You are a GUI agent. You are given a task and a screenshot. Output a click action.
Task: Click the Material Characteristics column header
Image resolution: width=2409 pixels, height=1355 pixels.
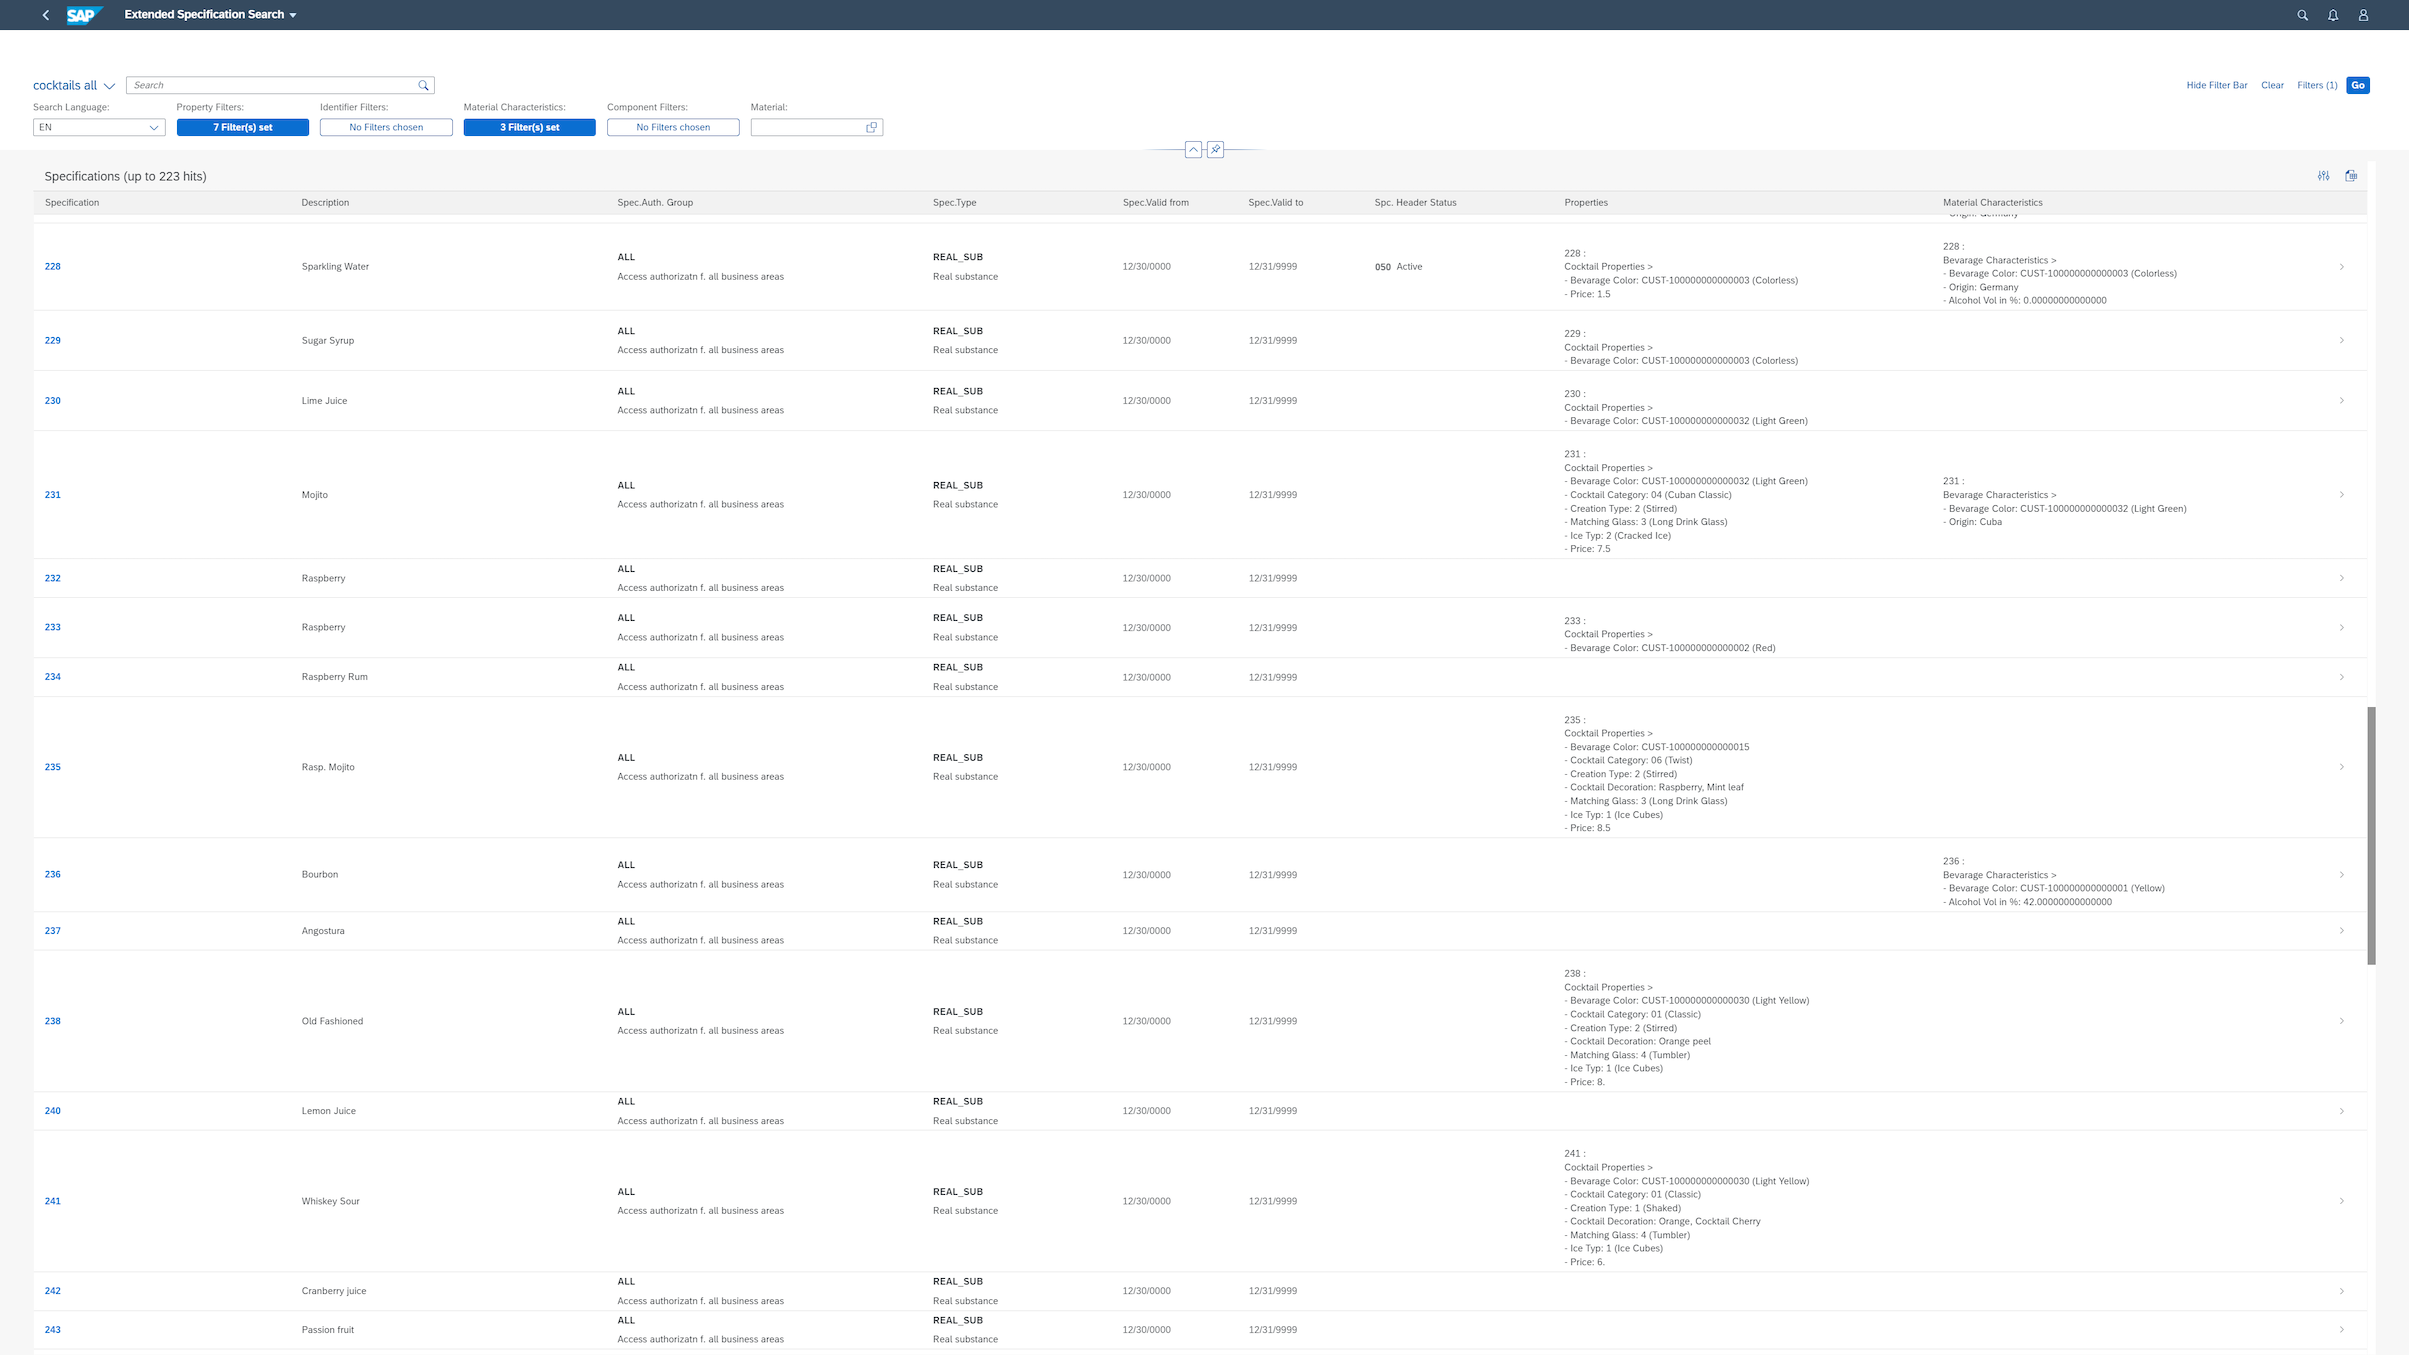[1992, 203]
